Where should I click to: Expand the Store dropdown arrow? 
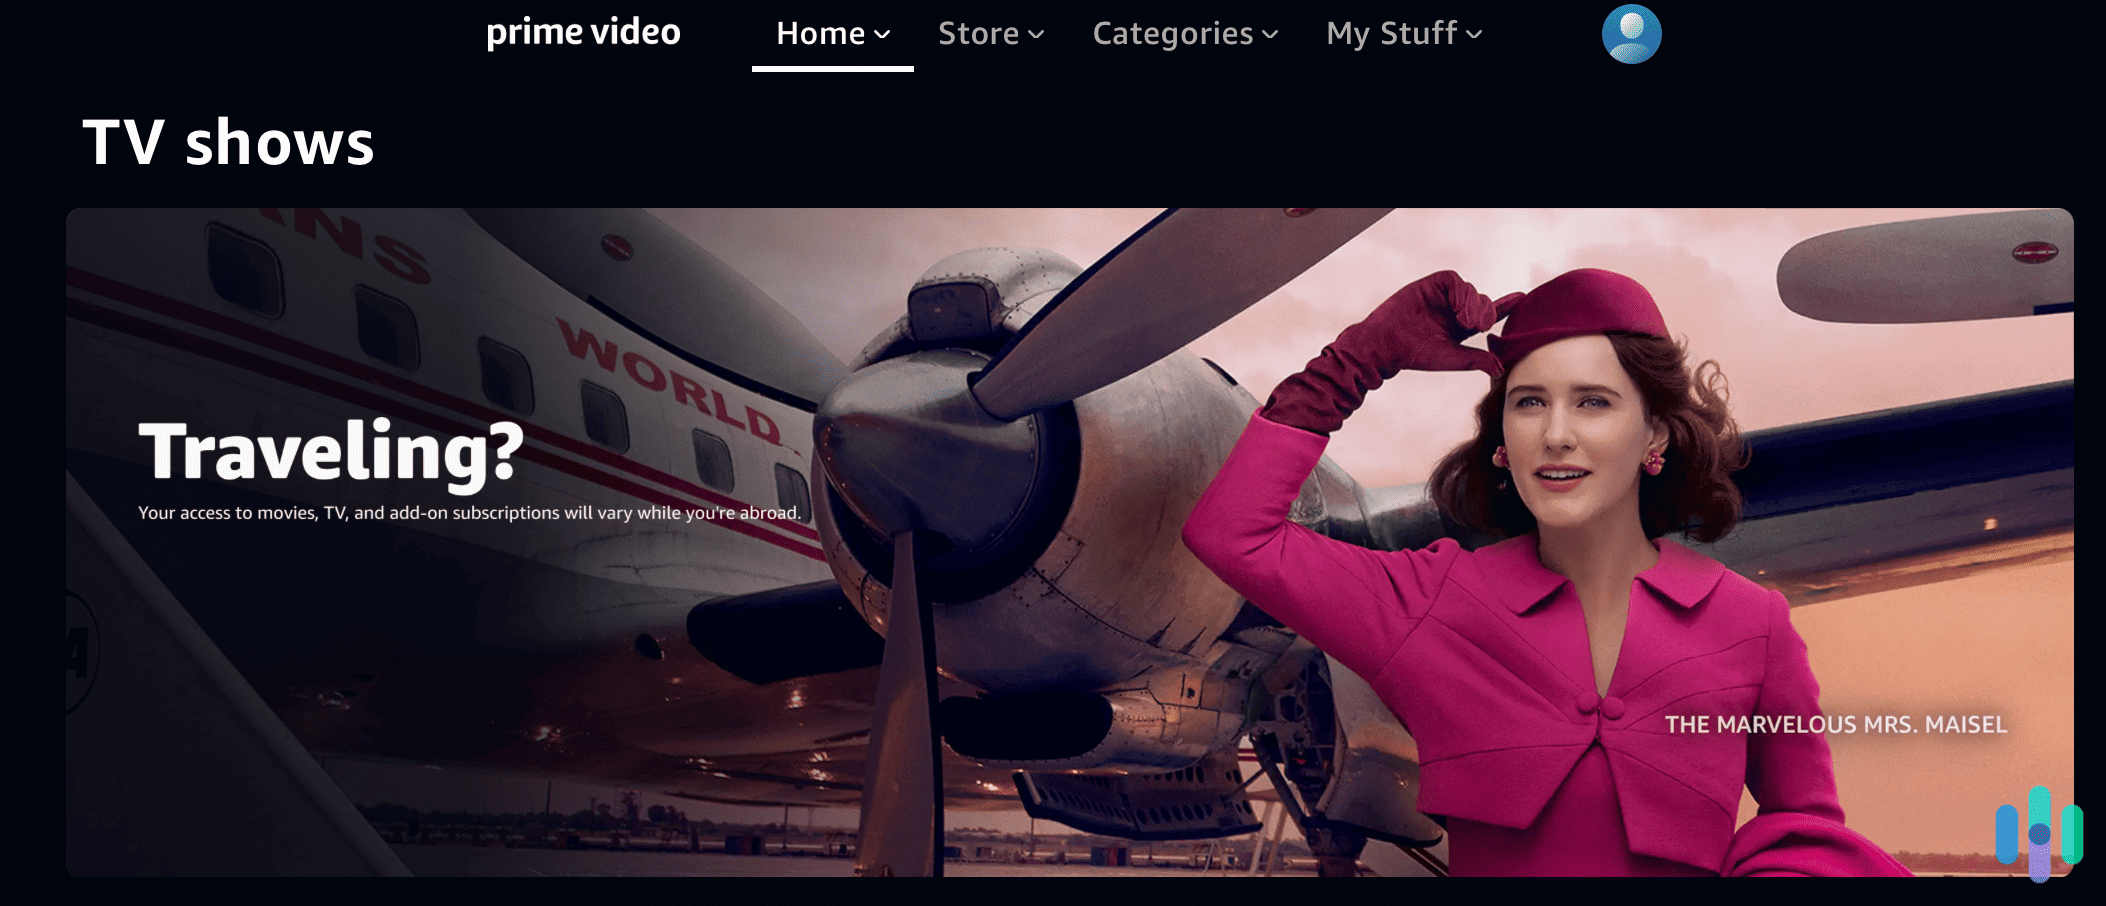(x=1037, y=36)
